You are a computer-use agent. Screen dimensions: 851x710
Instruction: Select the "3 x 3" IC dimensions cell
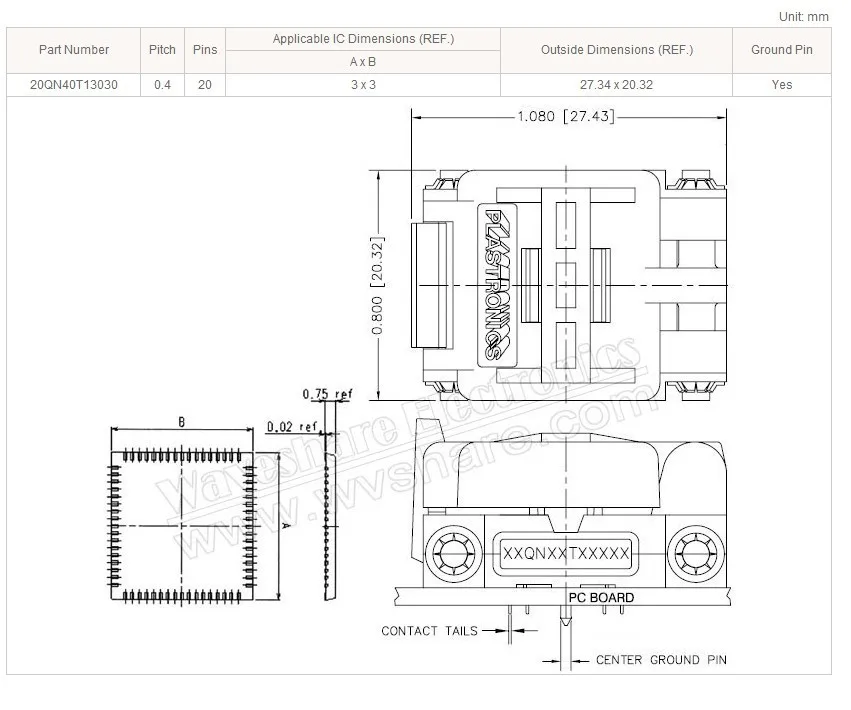(x=363, y=85)
